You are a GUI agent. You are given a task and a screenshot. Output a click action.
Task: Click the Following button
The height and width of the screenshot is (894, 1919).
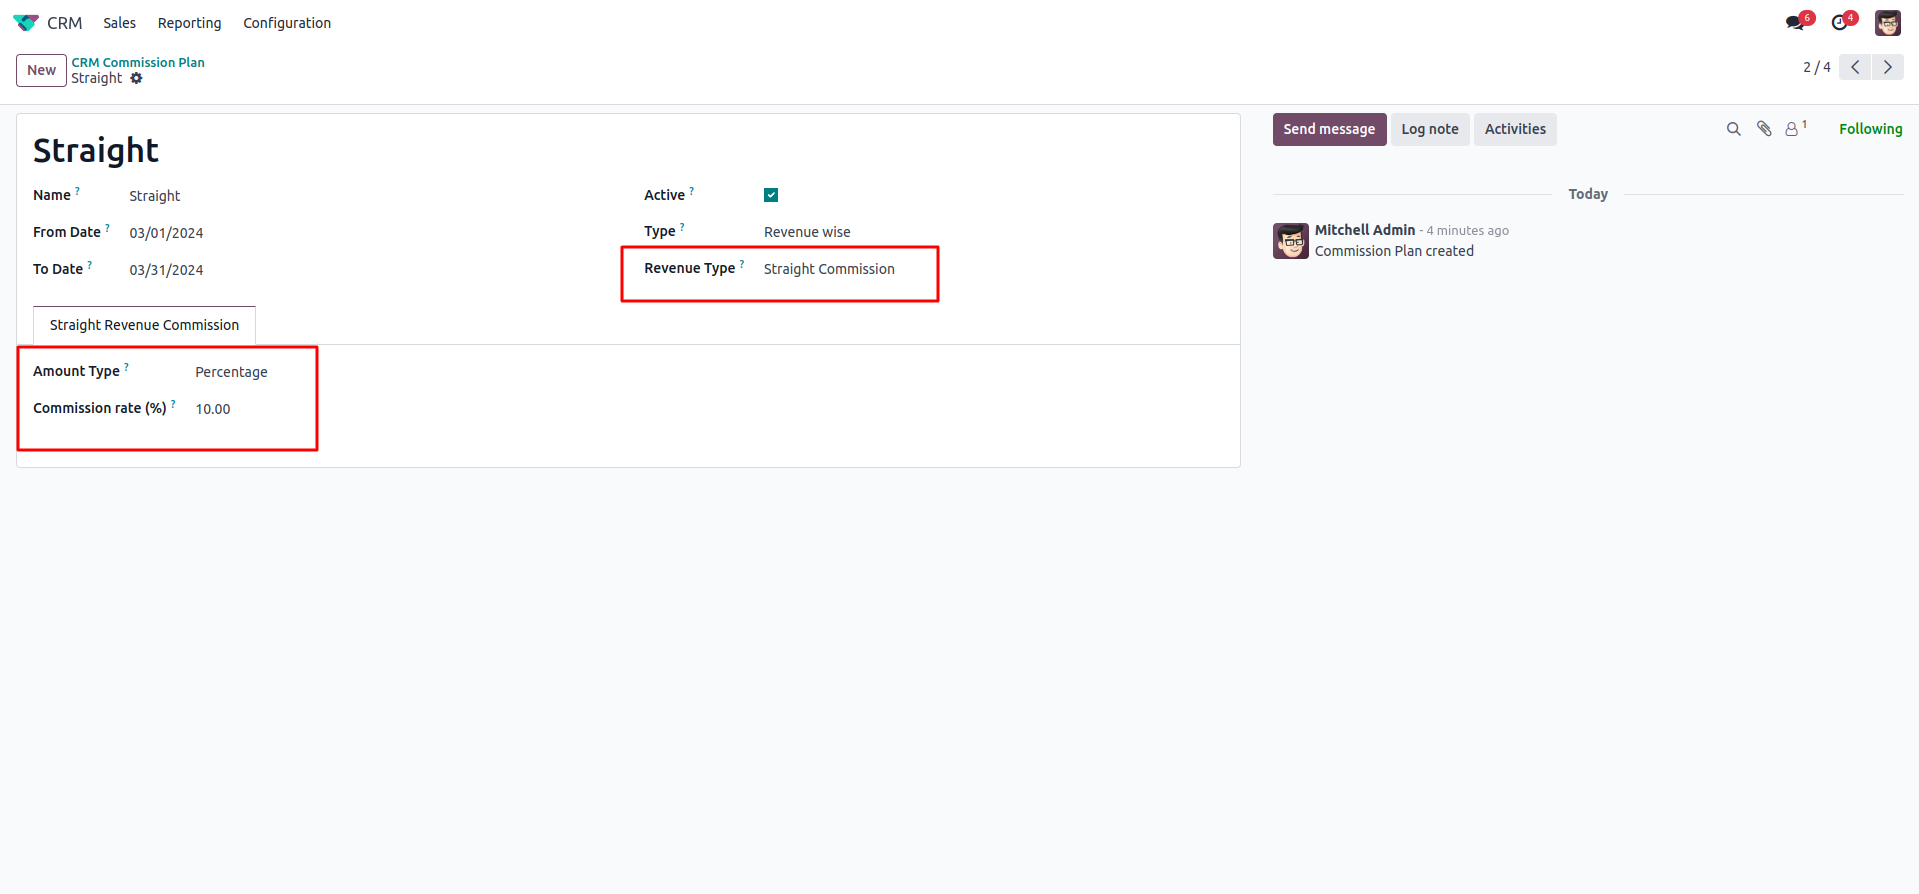click(1870, 129)
